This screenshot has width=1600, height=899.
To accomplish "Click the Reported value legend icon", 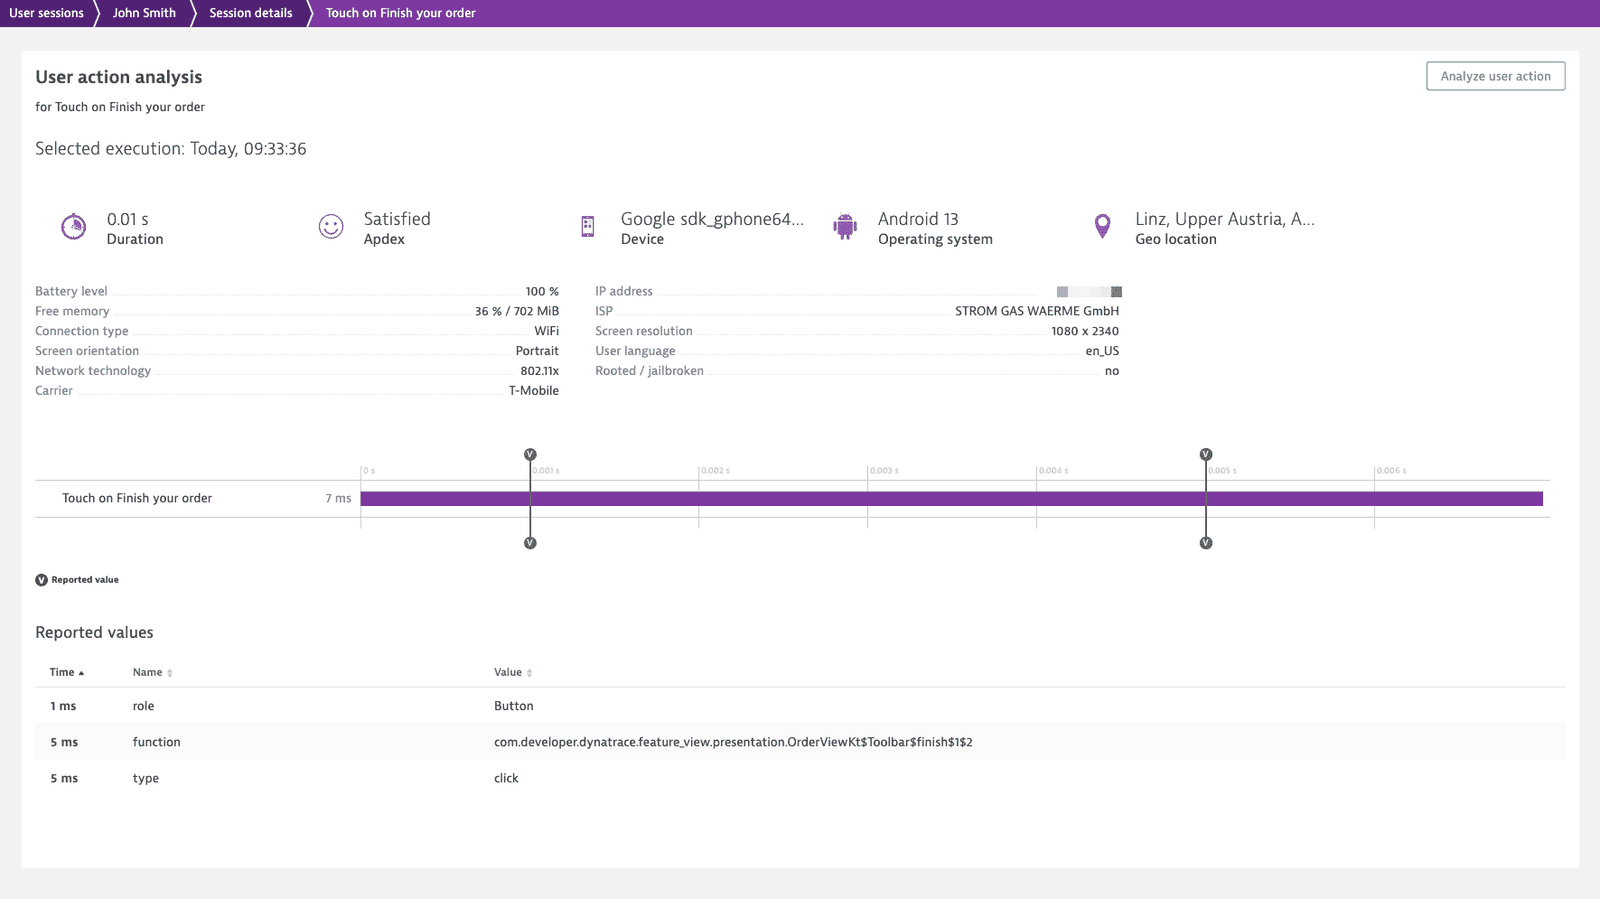I will 41,580.
